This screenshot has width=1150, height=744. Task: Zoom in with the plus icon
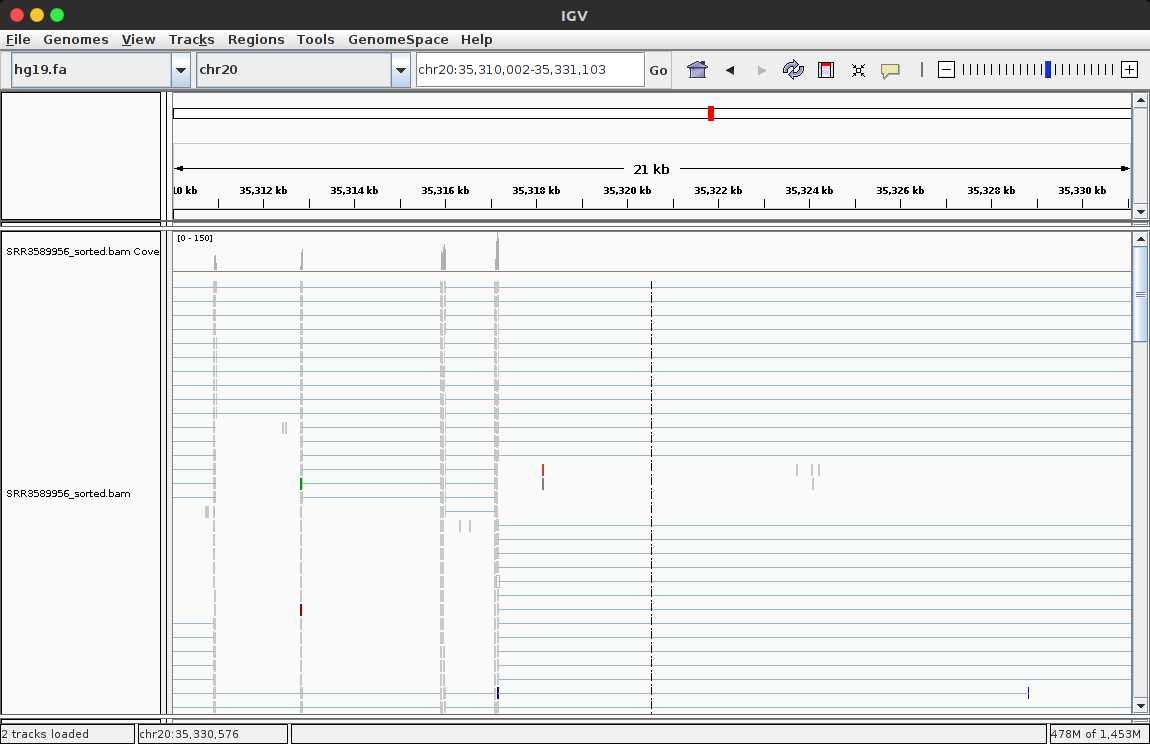[1129, 70]
